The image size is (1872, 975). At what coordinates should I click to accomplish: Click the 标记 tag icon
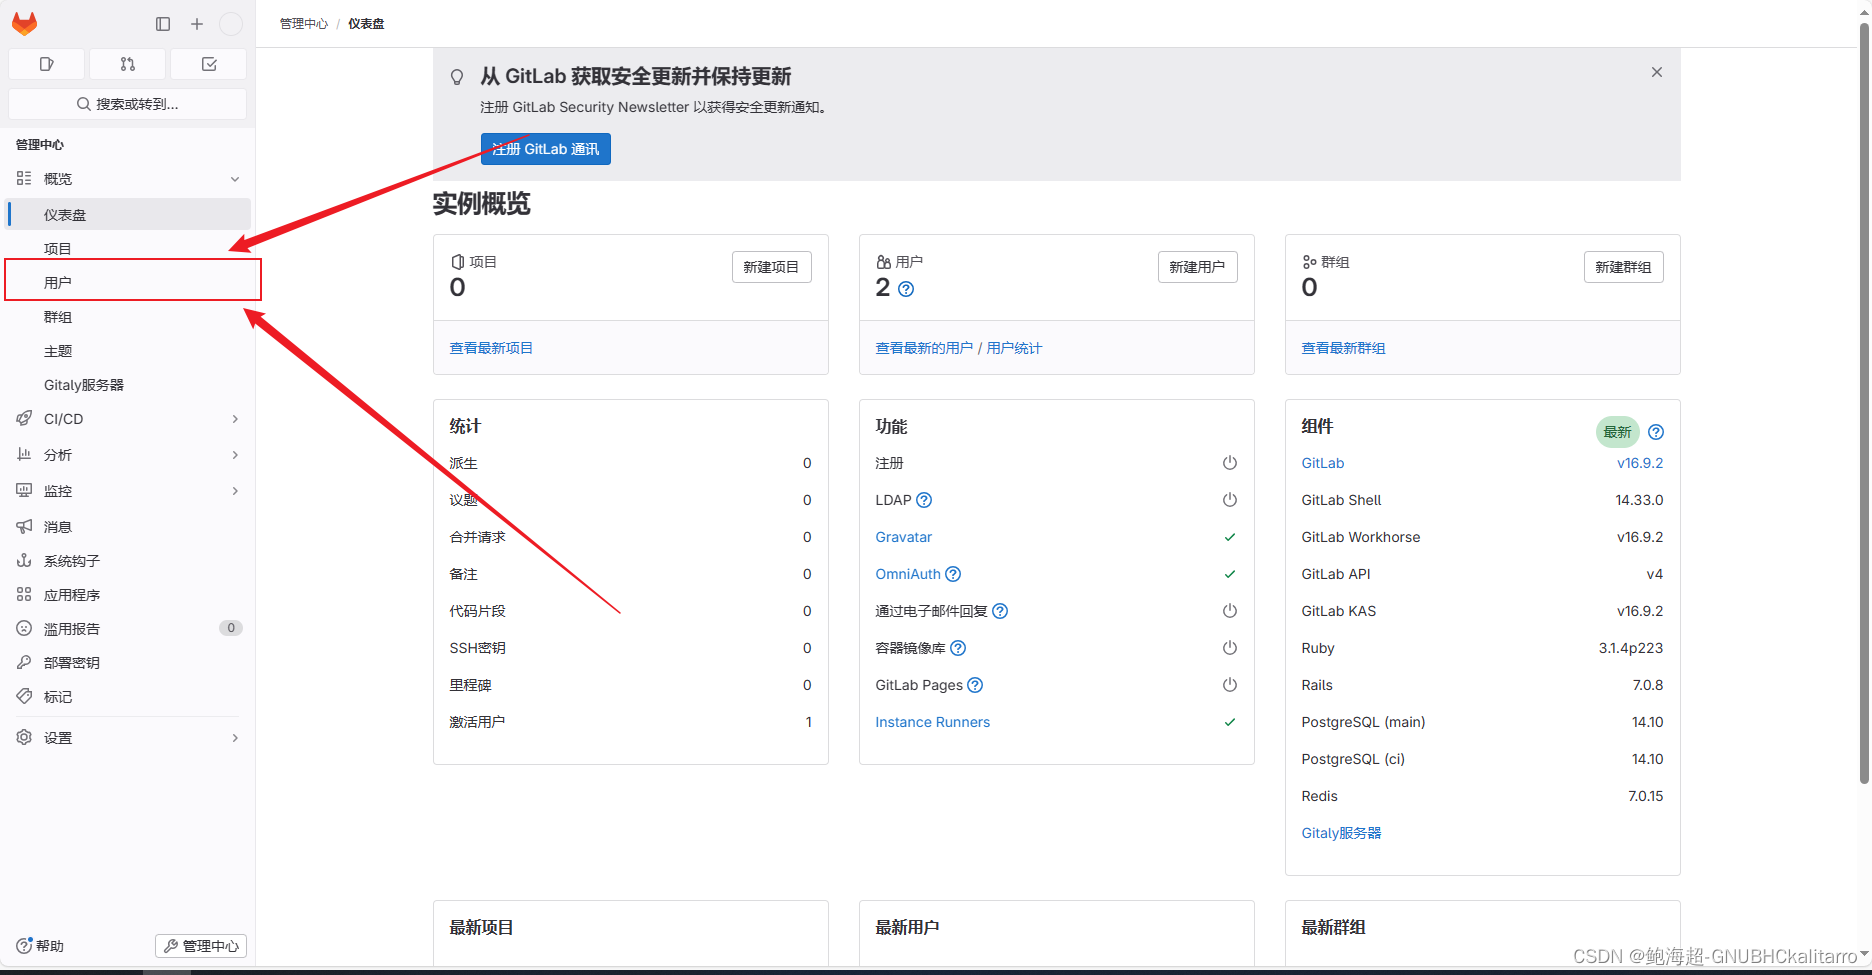point(24,696)
